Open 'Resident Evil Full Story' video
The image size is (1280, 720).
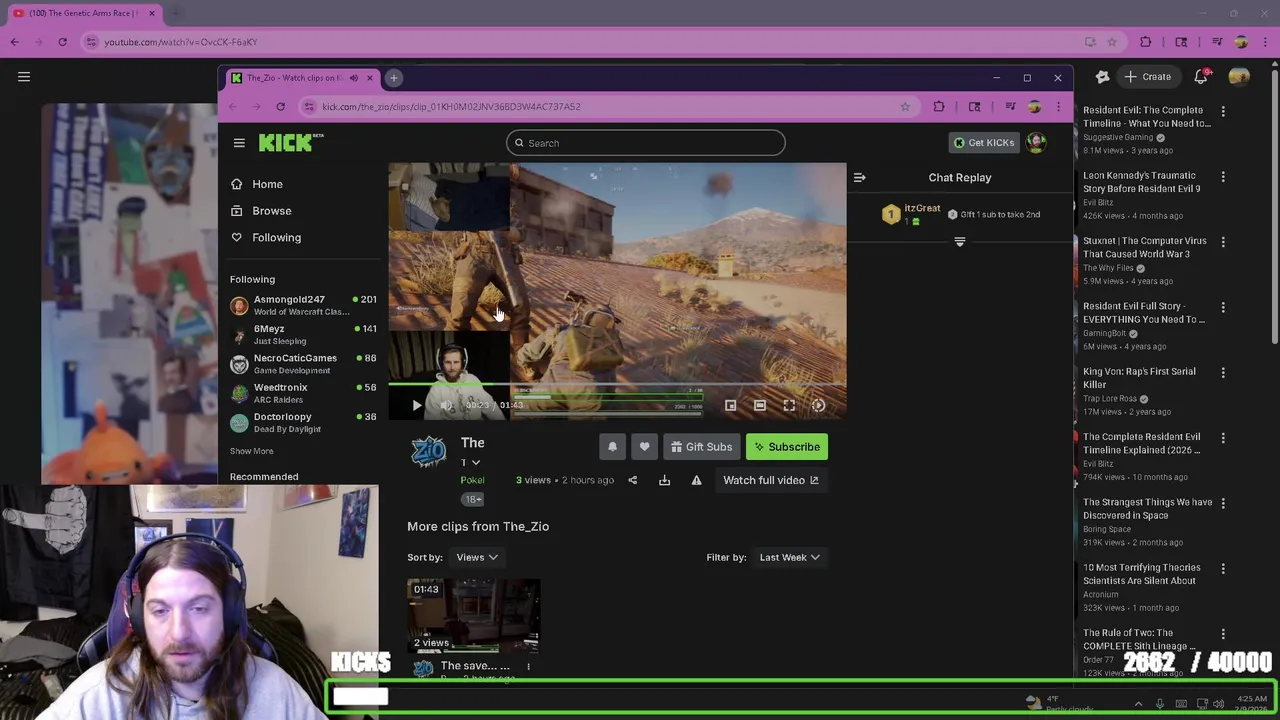[x=1143, y=313]
